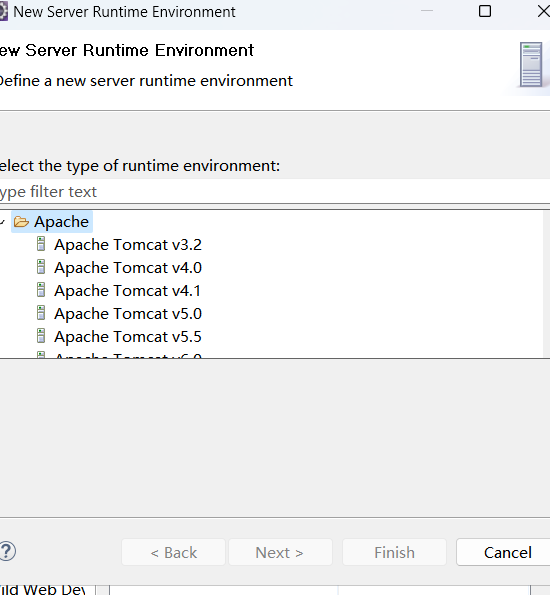Open help via the question mark icon
The height and width of the screenshot is (595, 550).
tap(7, 551)
